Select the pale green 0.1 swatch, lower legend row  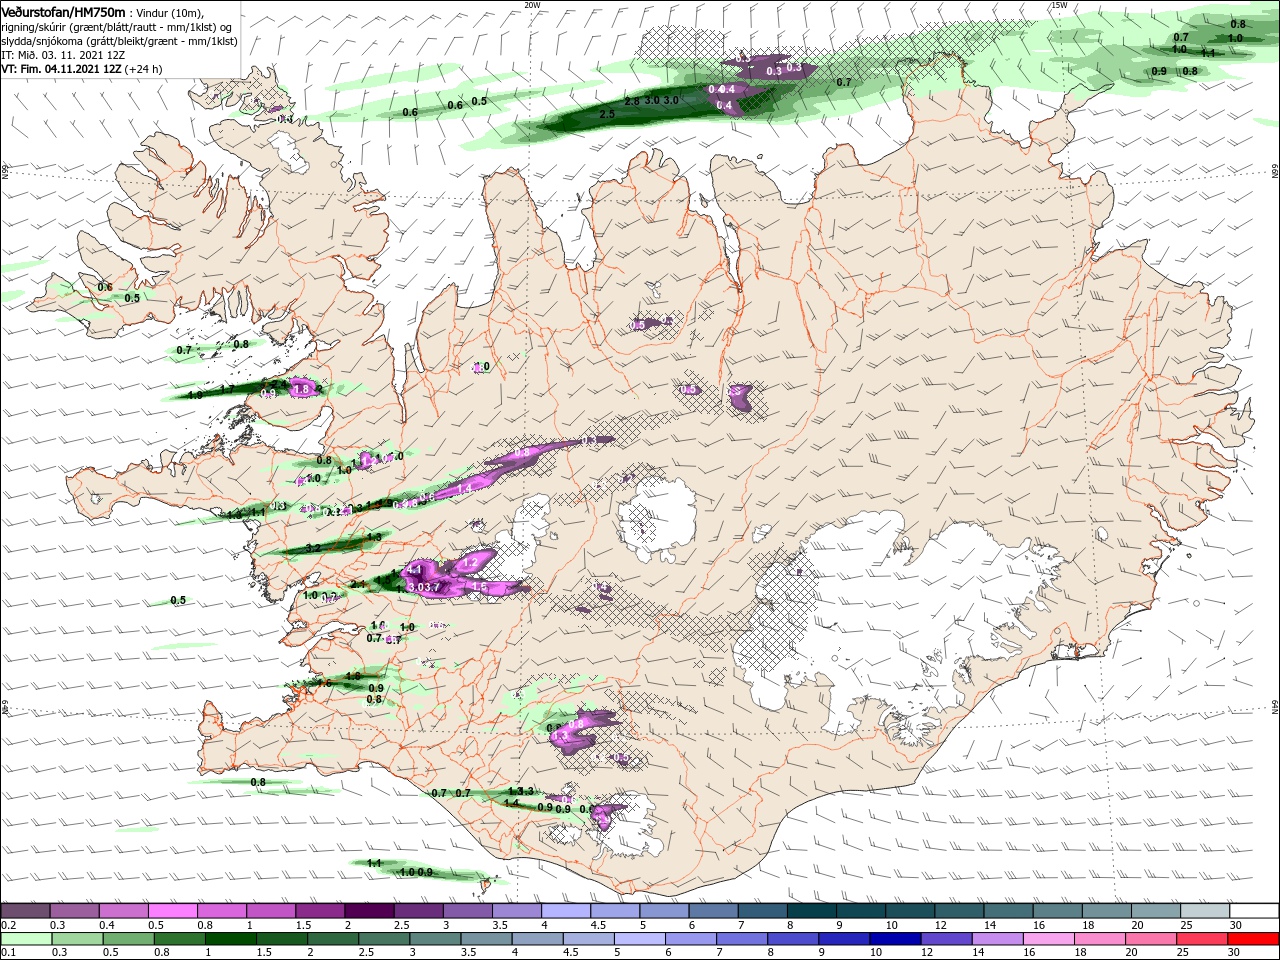pos(25,939)
